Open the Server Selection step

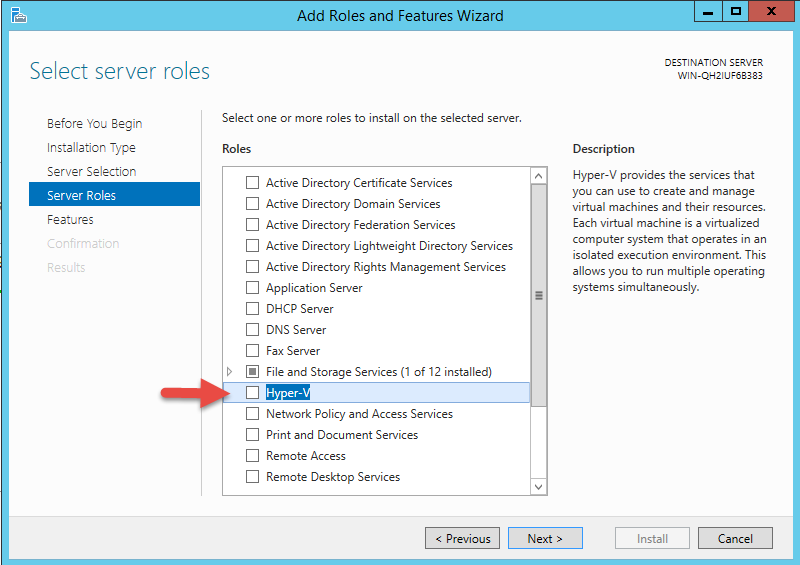coord(91,171)
